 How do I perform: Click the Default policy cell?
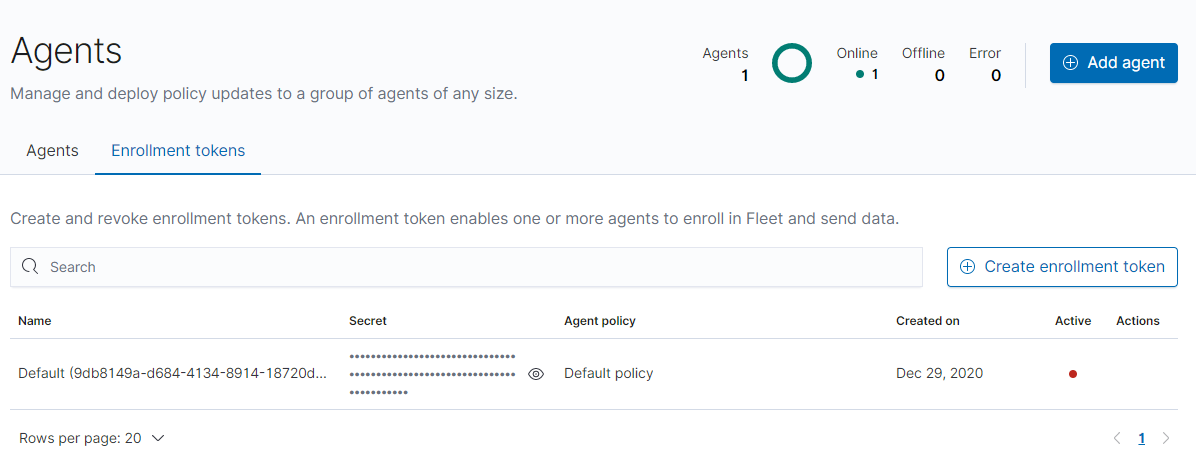pos(608,374)
